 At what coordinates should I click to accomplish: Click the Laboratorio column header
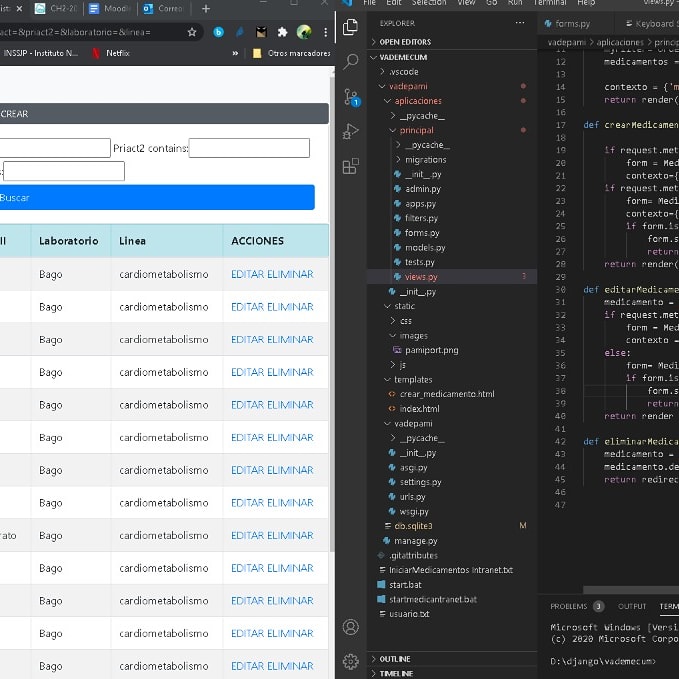point(68,241)
